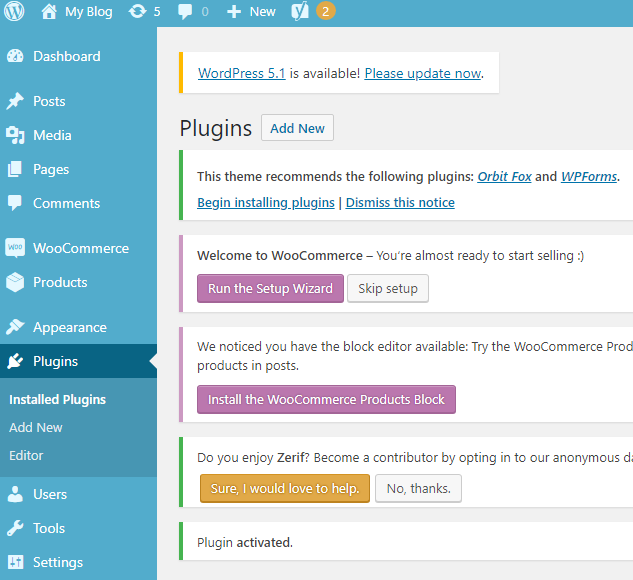The height and width of the screenshot is (580, 633).
Task: Open the plugin Editor submenu entry
Action: tap(26, 455)
